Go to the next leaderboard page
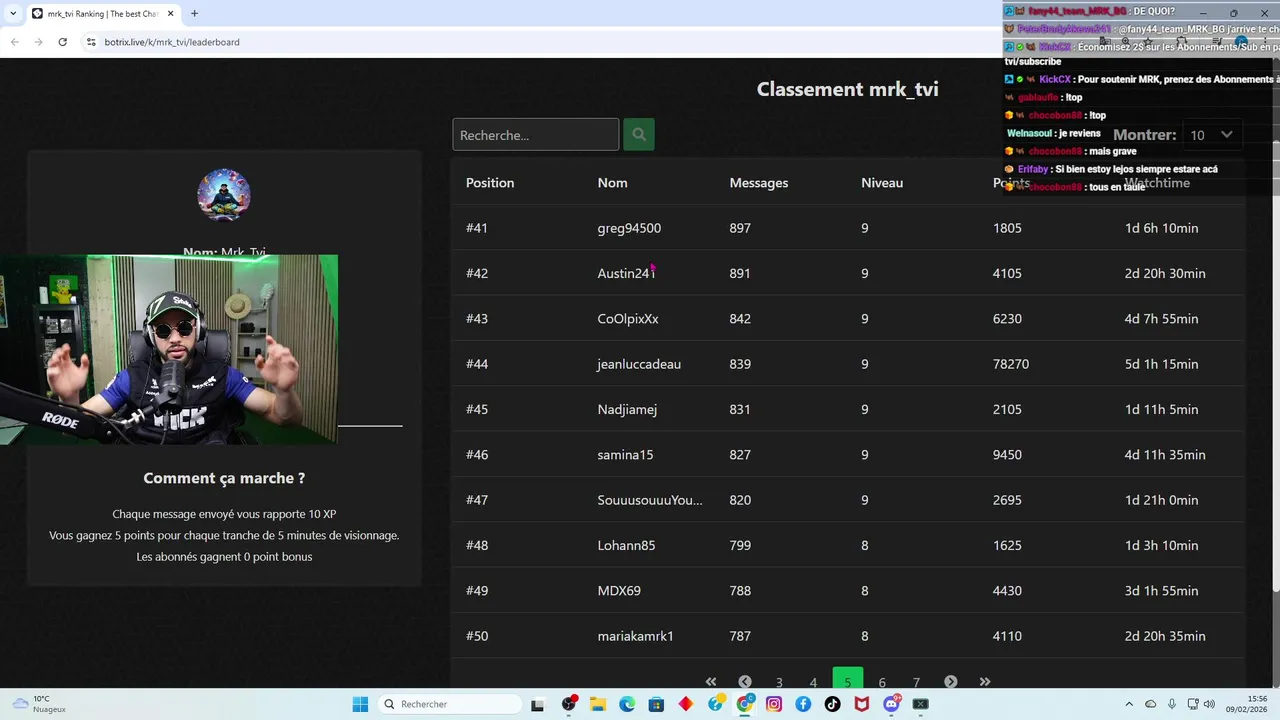Image resolution: width=1280 pixels, height=720 pixels. click(951, 682)
